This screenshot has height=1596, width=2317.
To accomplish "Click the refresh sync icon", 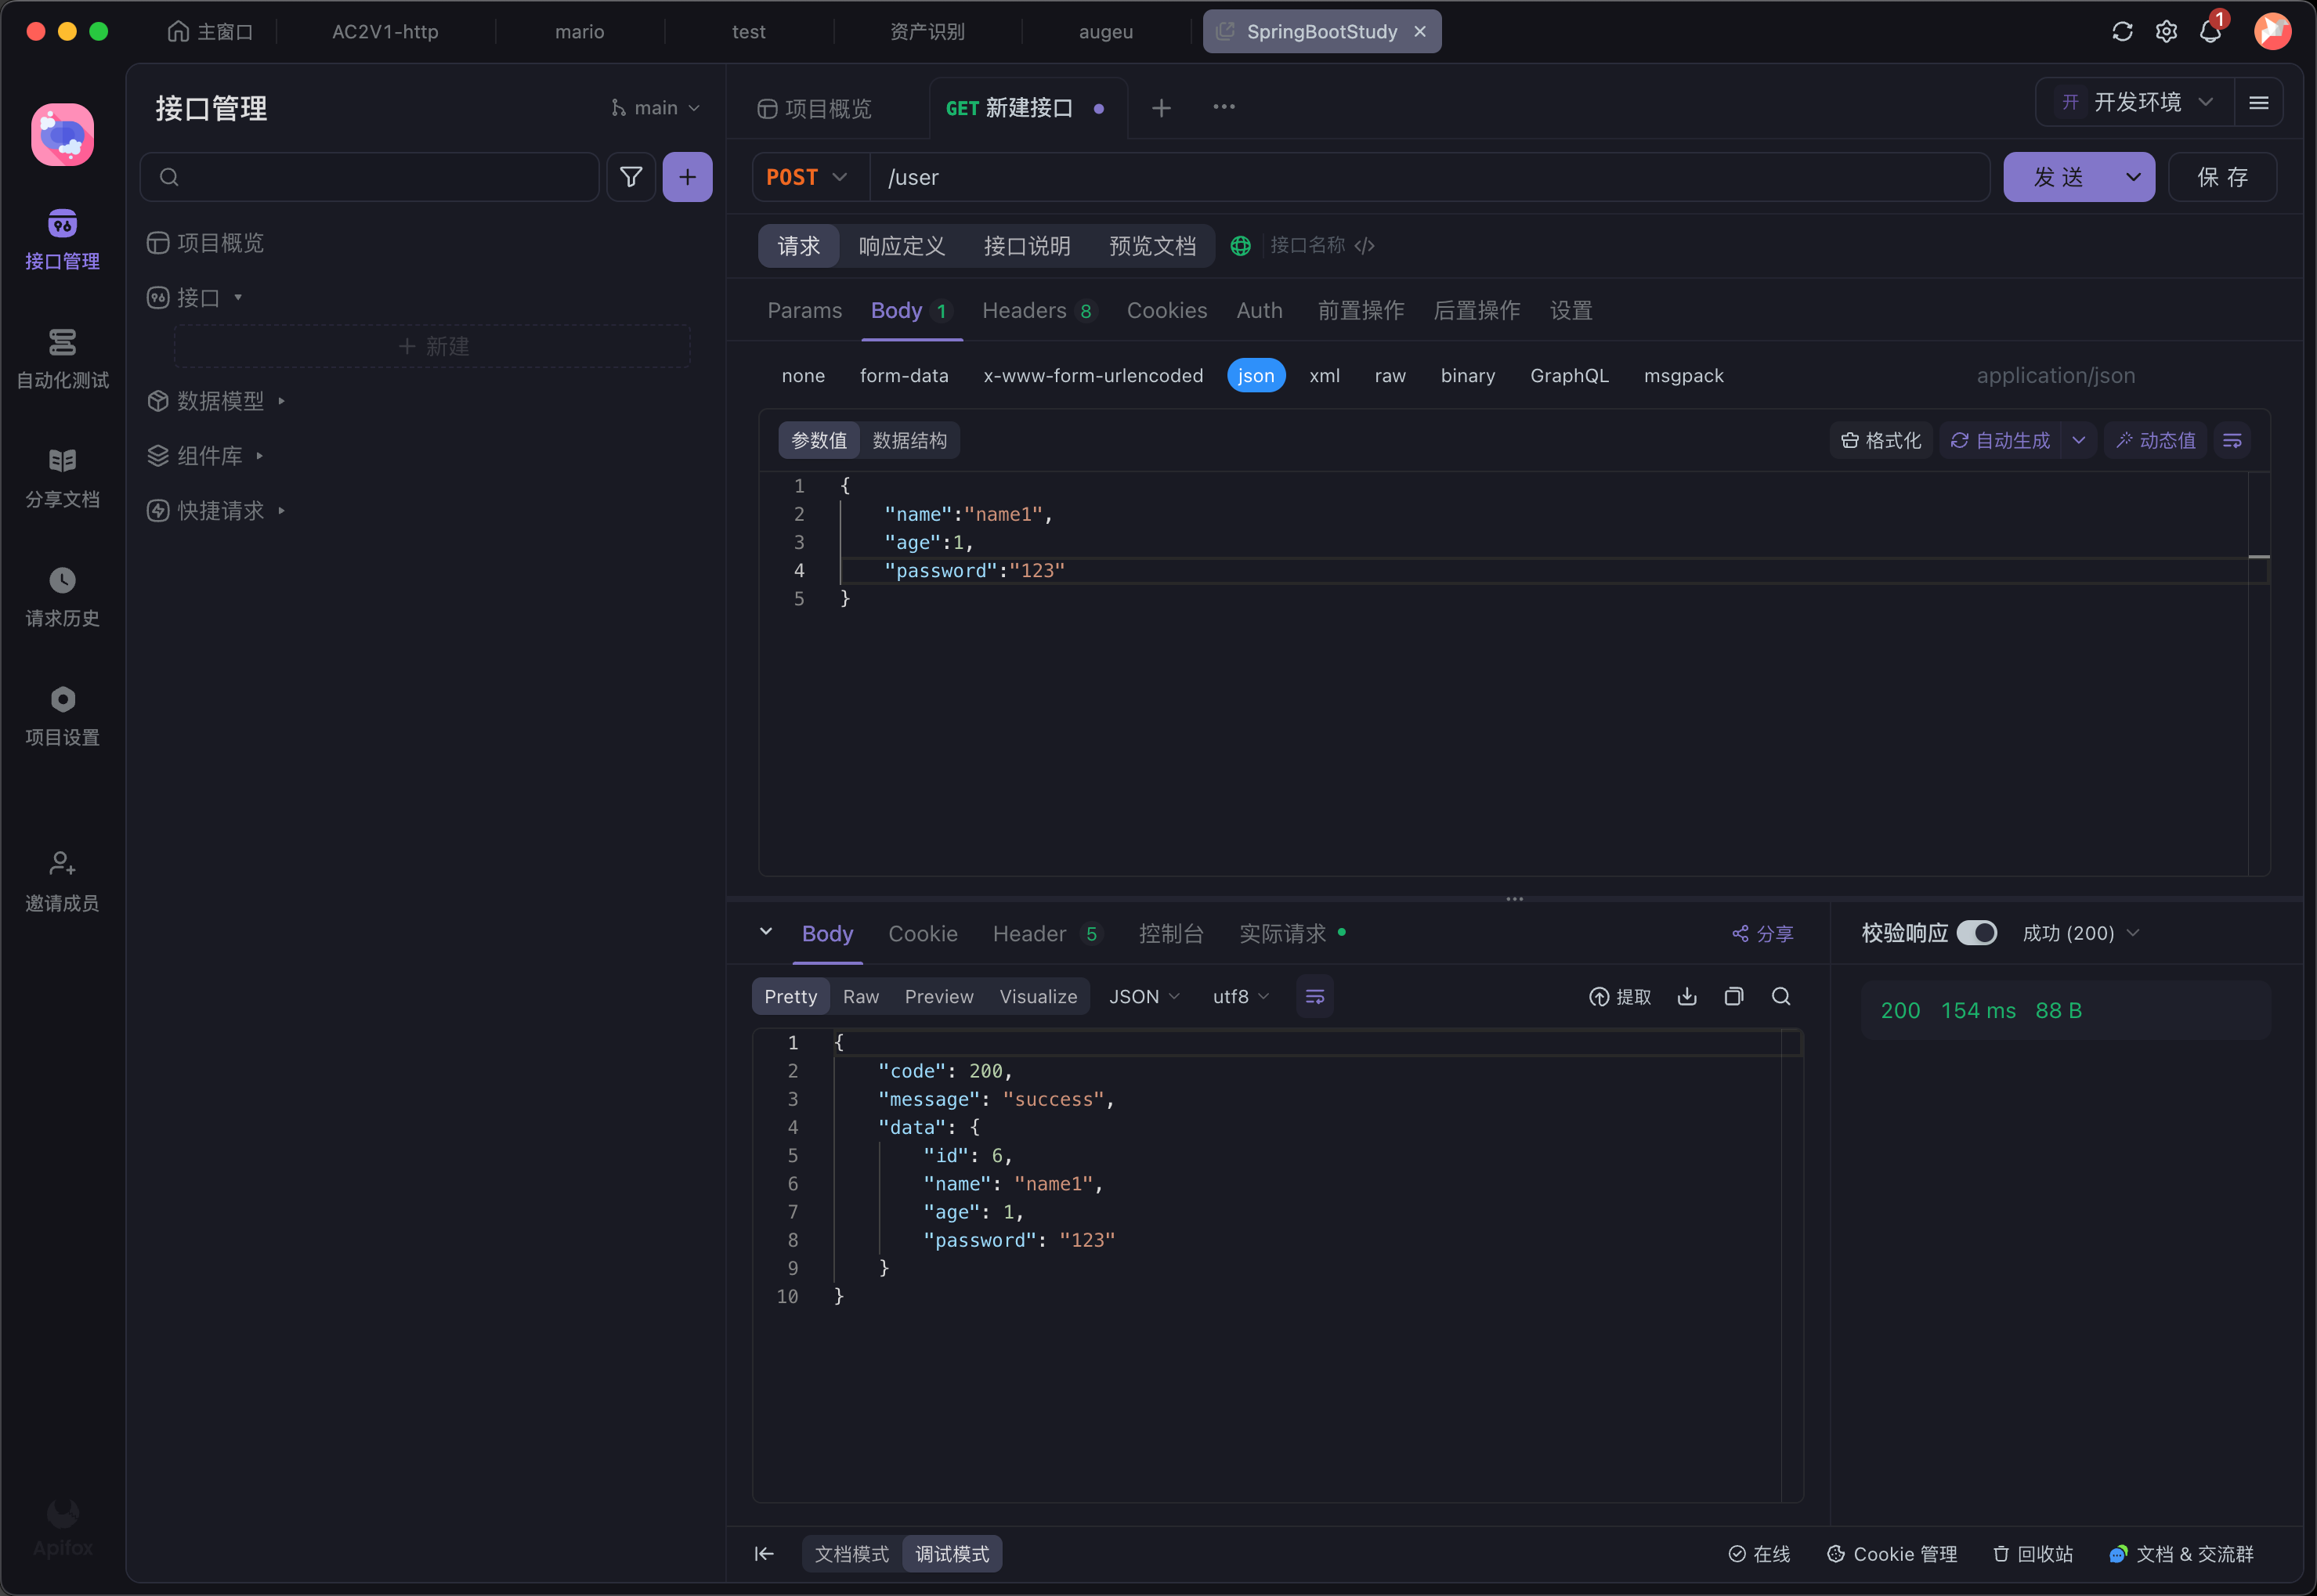I will [2122, 32].
